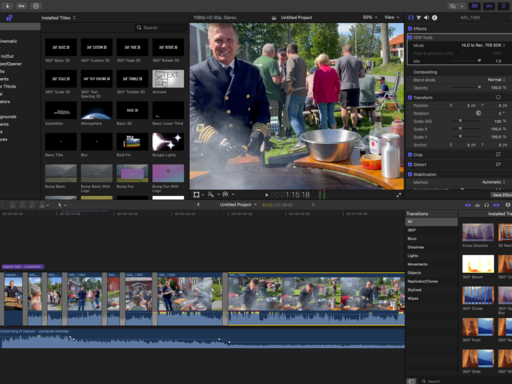The width and height of the screenshot is (512, 384).
Task: Open the Untitled Project timeline dropdown
Action: pyautogui.click(x=238, y=205)
